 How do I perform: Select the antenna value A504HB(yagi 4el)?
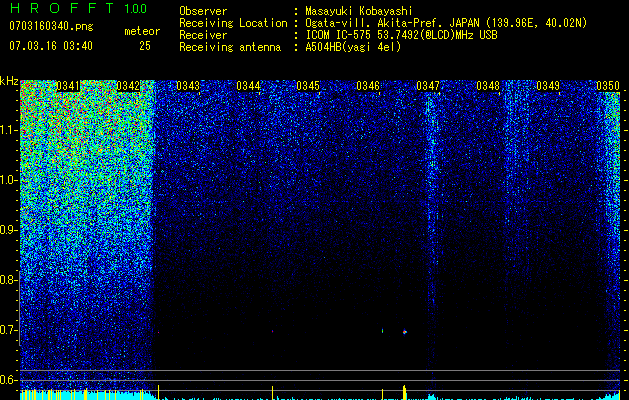click(x=353, y=47)
